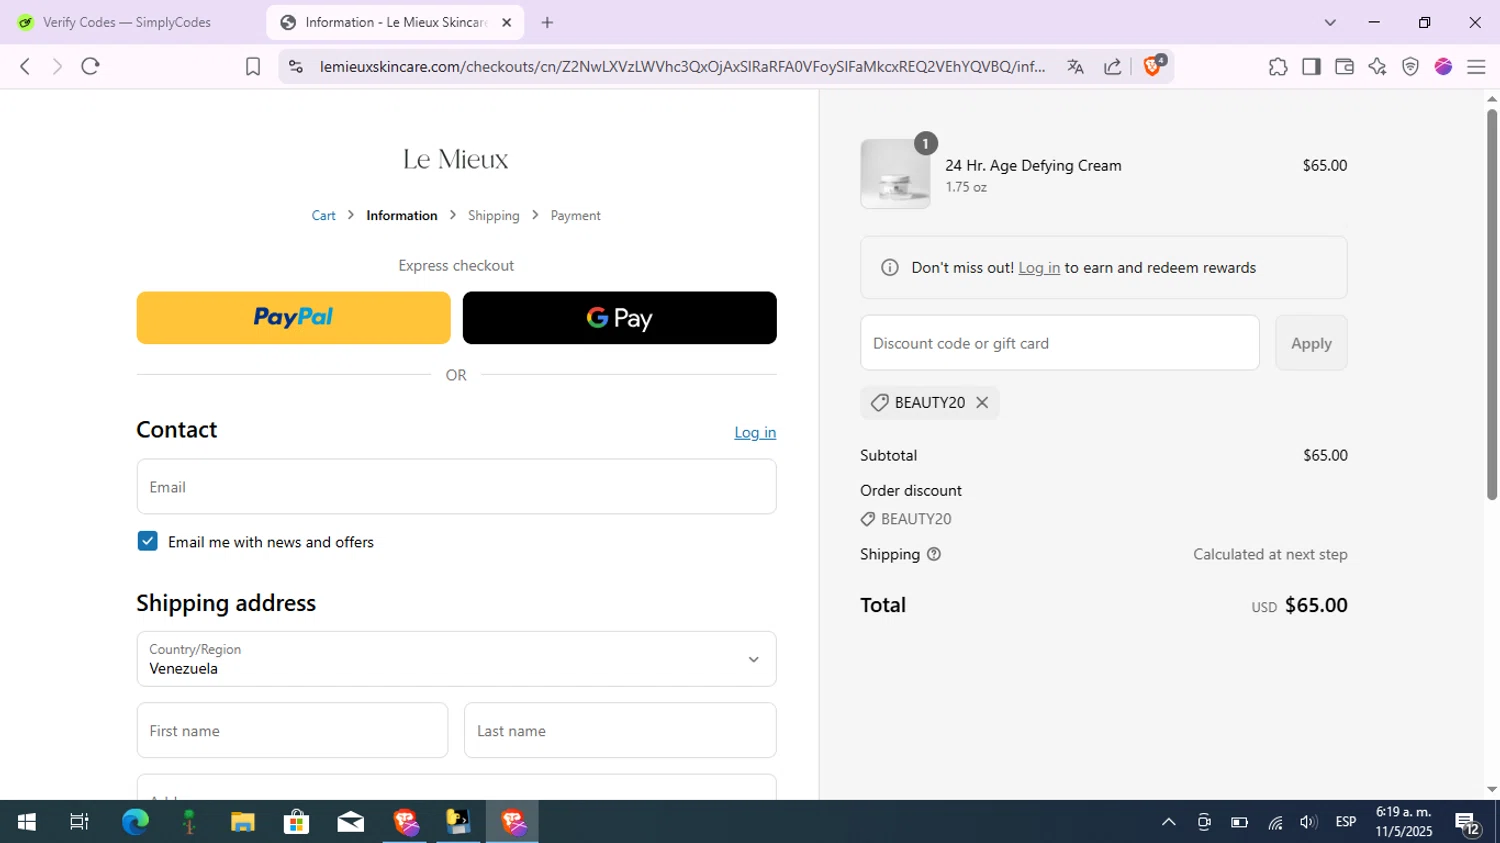Switch to Verify Codes — SimplyCodes tab
Viewport: 1500px width, 843px height.
pos(128,22)
